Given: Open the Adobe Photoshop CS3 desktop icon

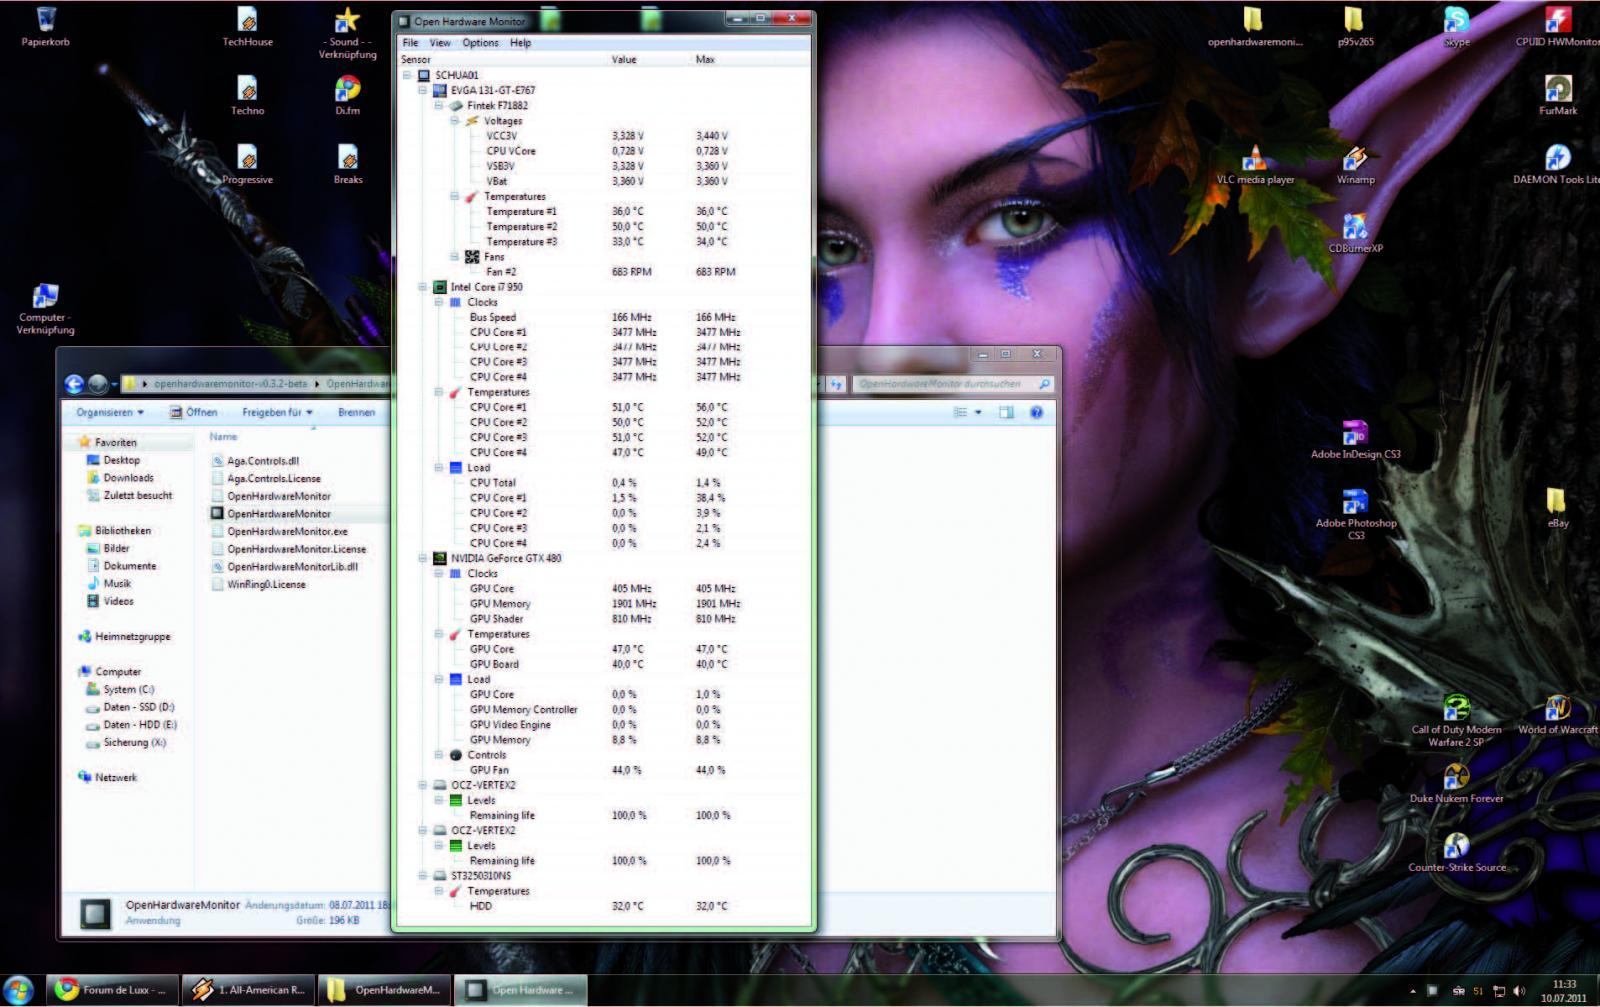Looking at the screenshot, I should pos(1355,514).
